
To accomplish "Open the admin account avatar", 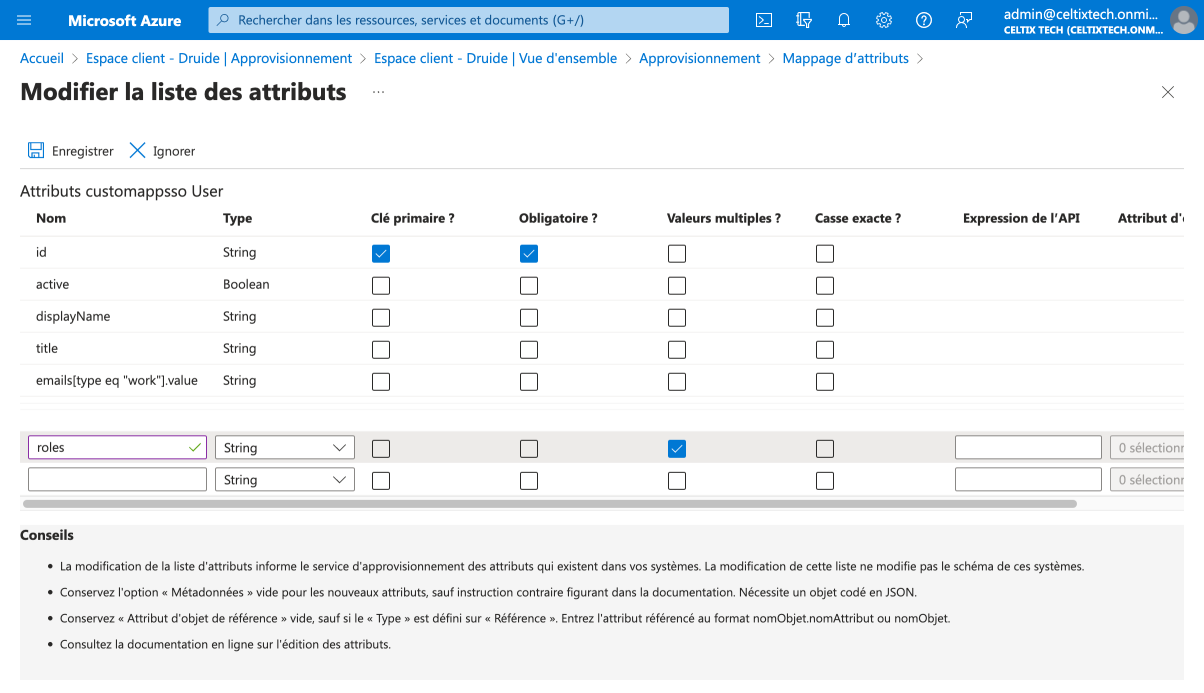I will [1183, 20].
